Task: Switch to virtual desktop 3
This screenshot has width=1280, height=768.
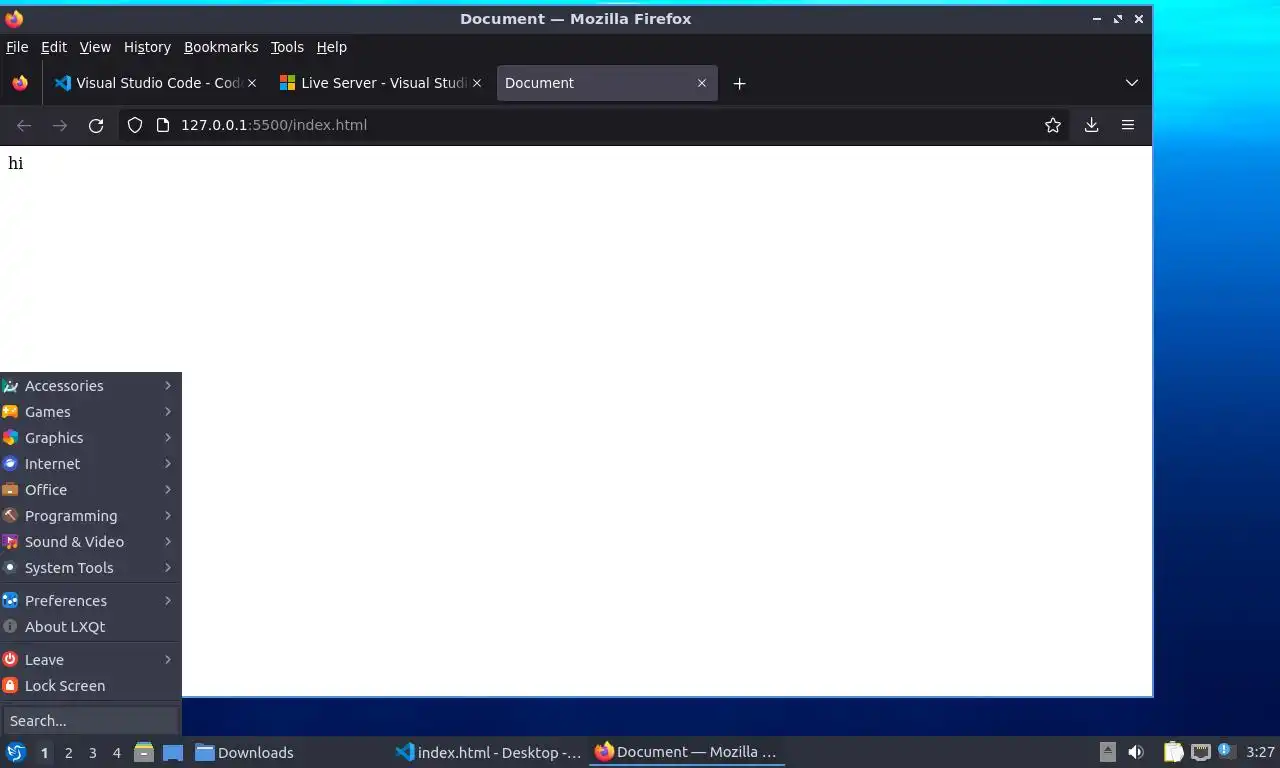Action: pos(92,753)
